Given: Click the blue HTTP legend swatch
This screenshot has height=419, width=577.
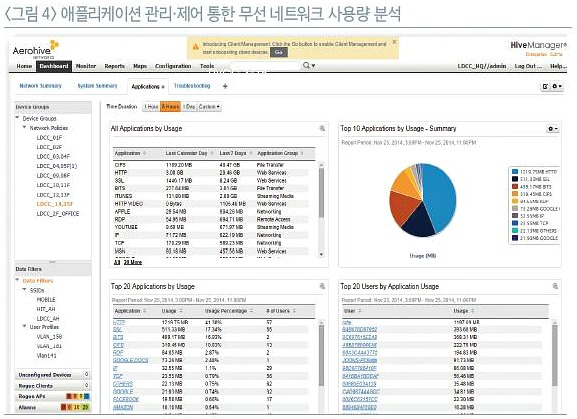Looking at the screenshot, I should pyautogui.click(x=515, y=171).
